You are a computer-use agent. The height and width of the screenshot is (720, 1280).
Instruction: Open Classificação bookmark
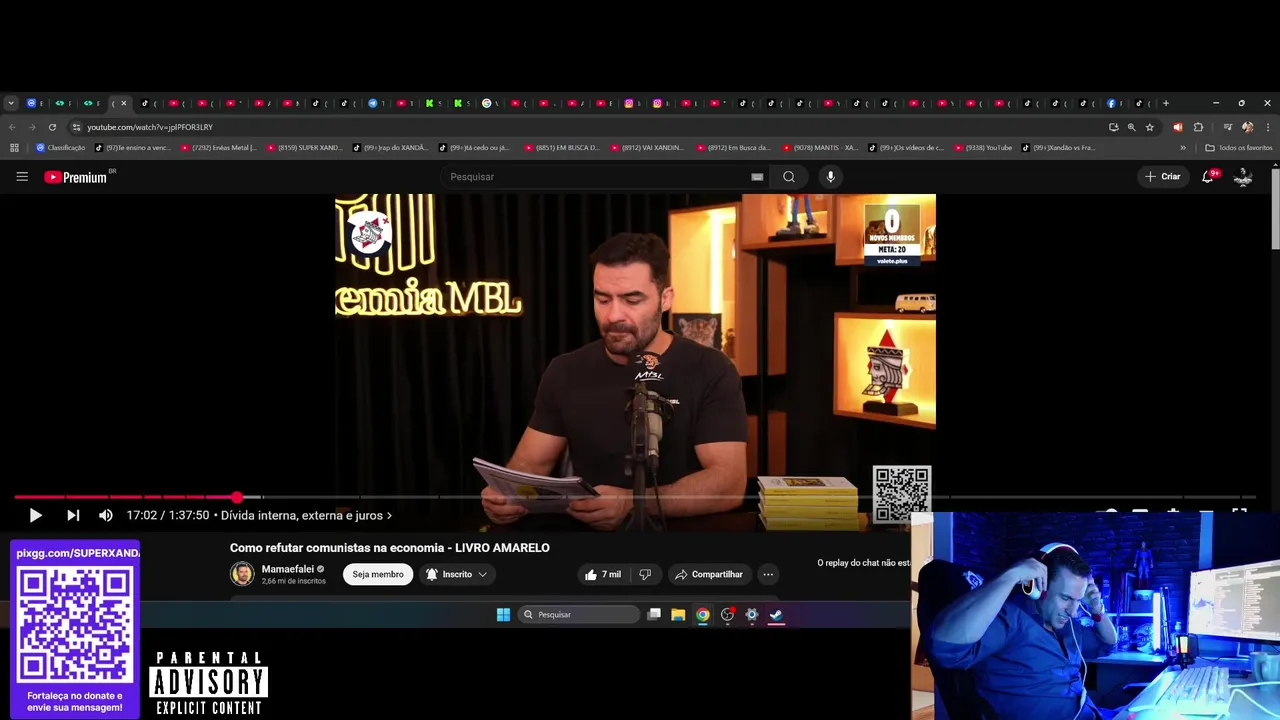tap(60, 148)
